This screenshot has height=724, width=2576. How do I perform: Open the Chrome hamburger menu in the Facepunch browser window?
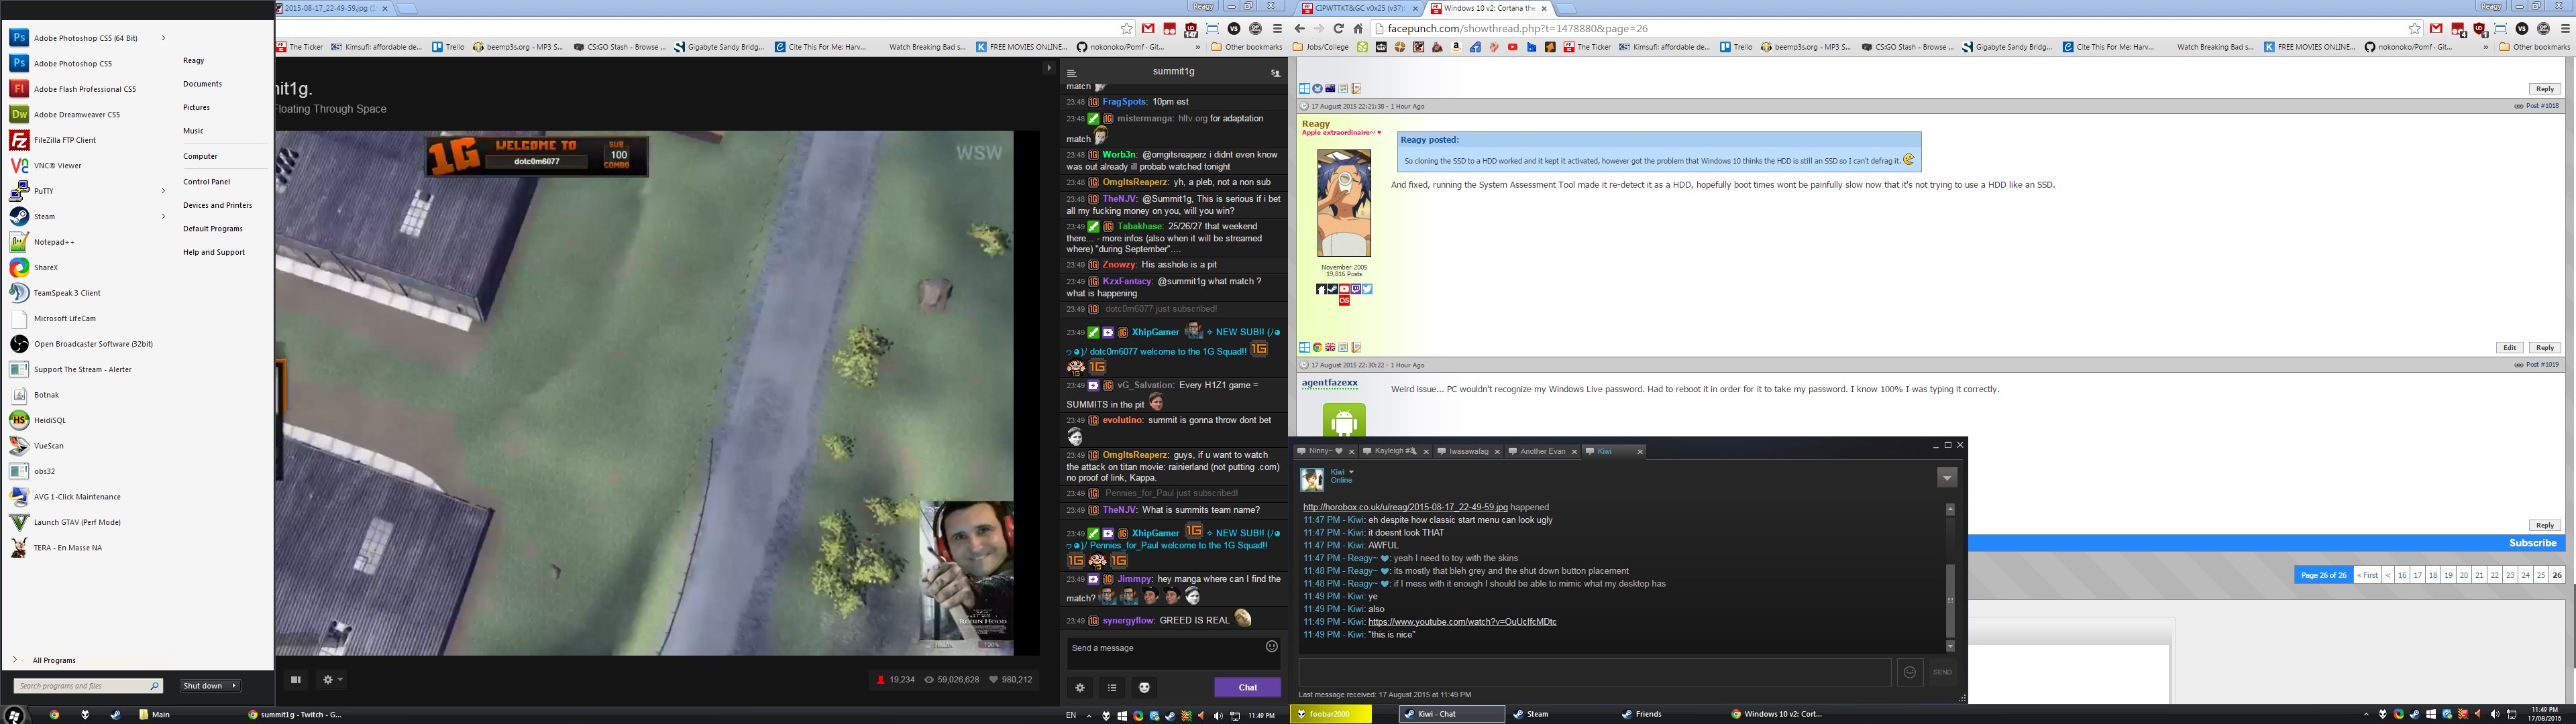[x=2566, y=29]
